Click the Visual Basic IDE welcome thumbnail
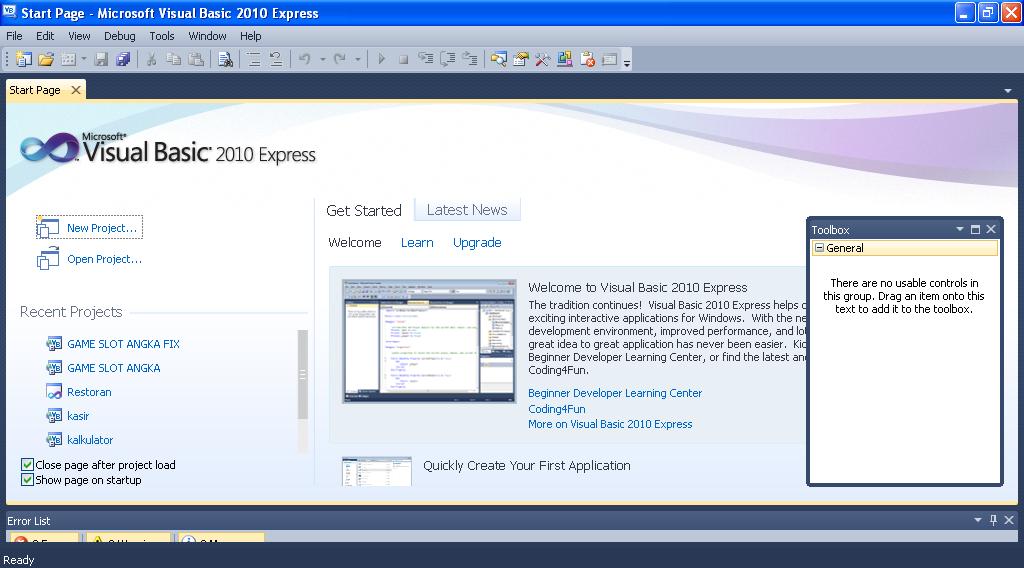This screenshot has height=568, width=1024. point(429,341)
